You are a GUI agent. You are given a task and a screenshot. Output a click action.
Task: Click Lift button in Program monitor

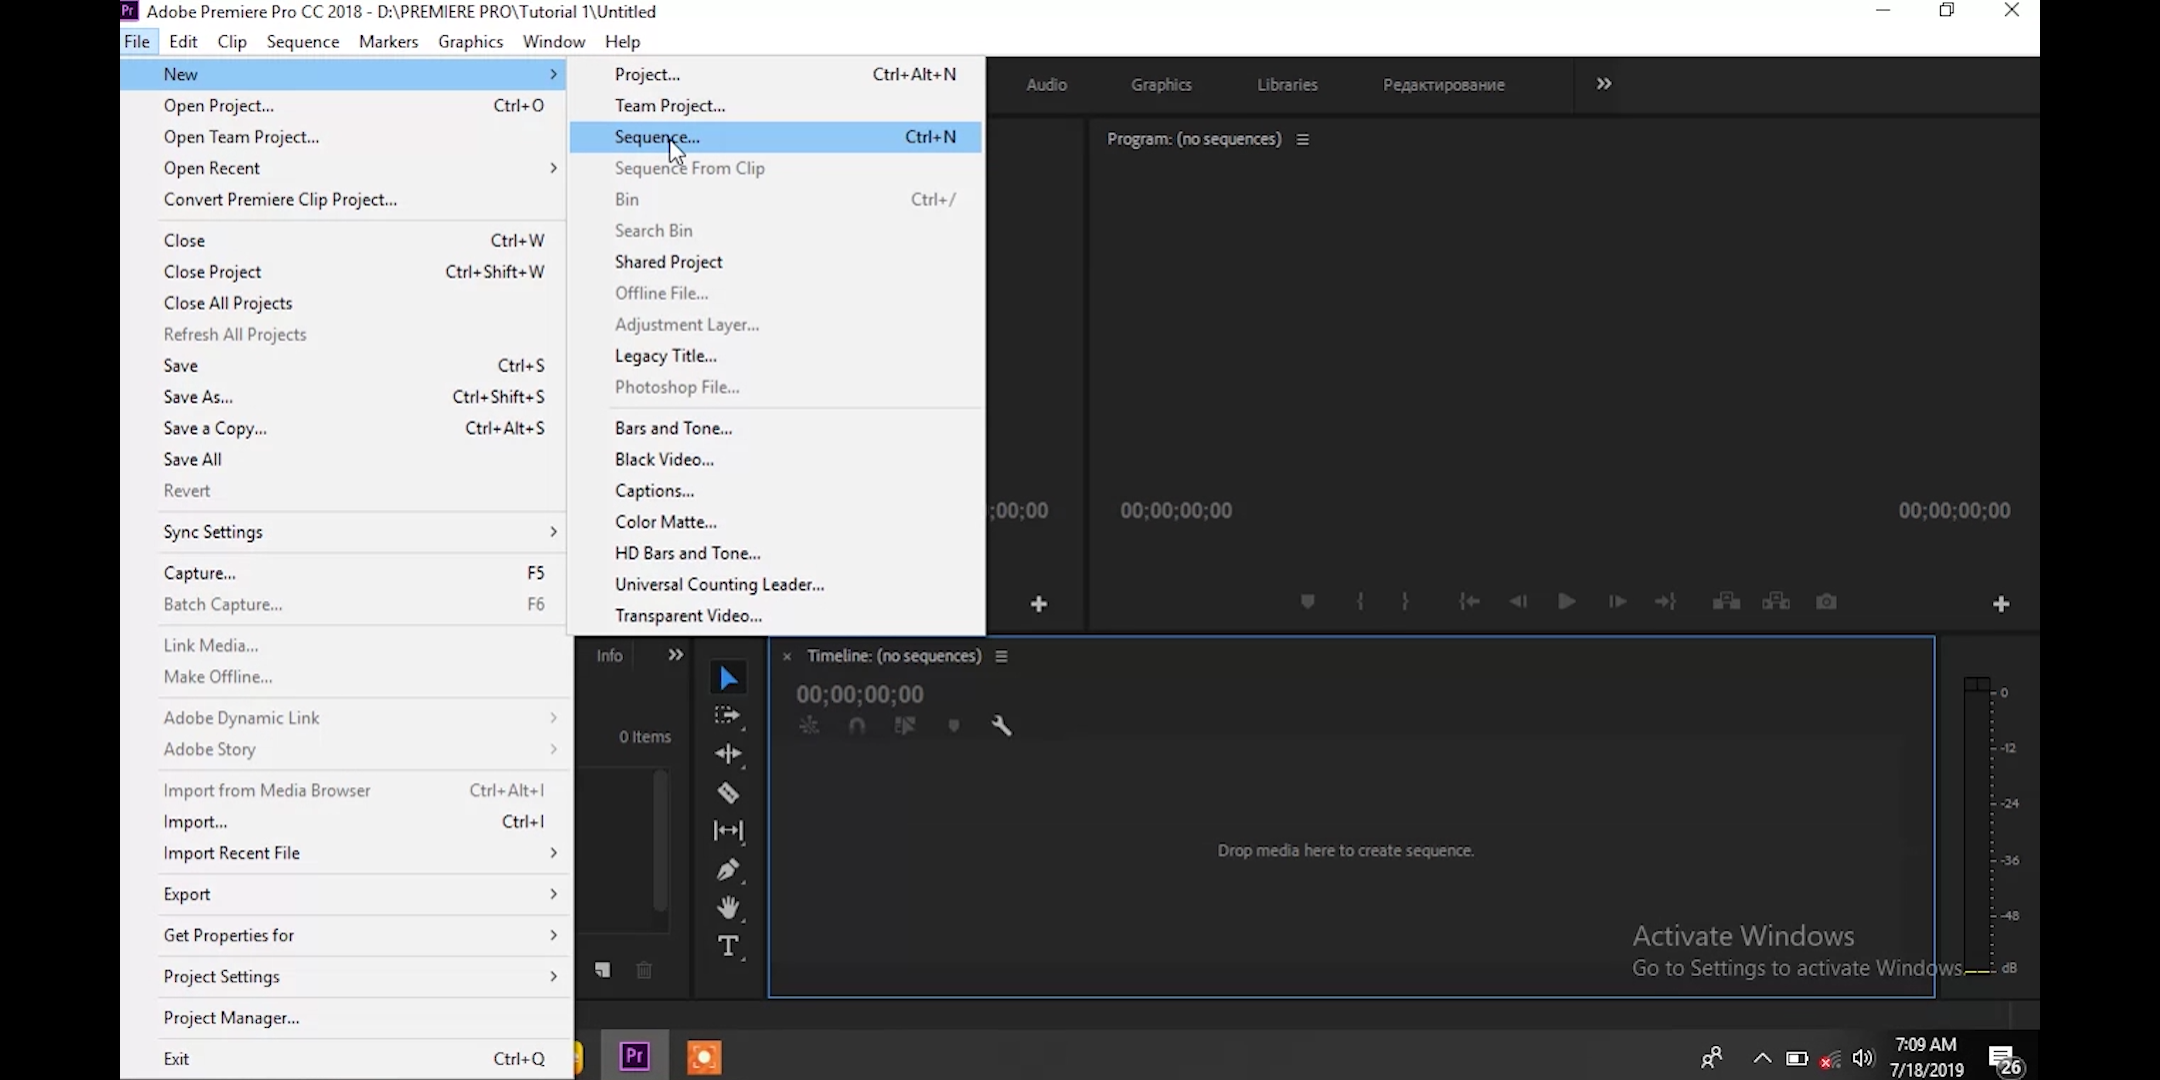1726,602
